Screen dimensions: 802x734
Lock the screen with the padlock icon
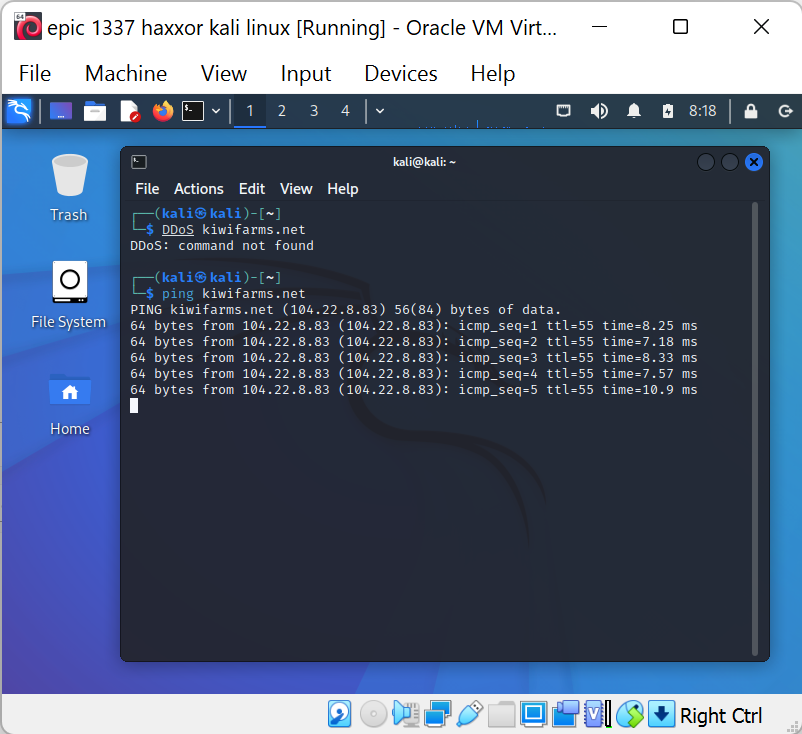[x=751, y=111]
